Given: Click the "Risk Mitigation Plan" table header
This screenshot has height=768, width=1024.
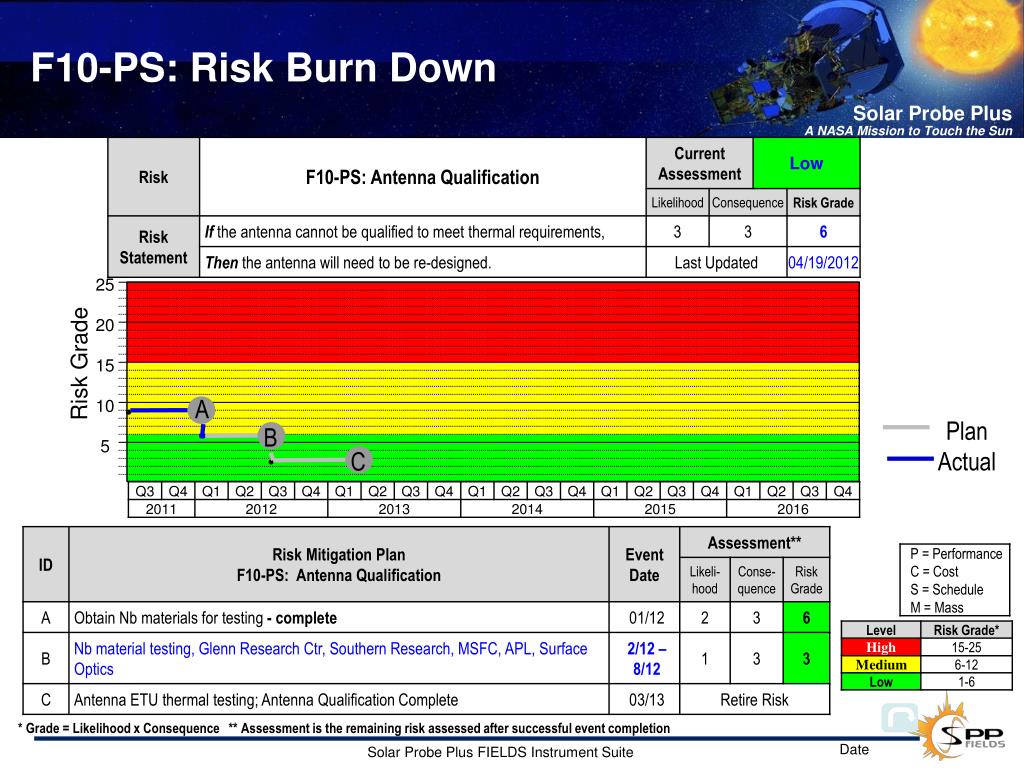Looking at the screenshot, I should 339,565.
